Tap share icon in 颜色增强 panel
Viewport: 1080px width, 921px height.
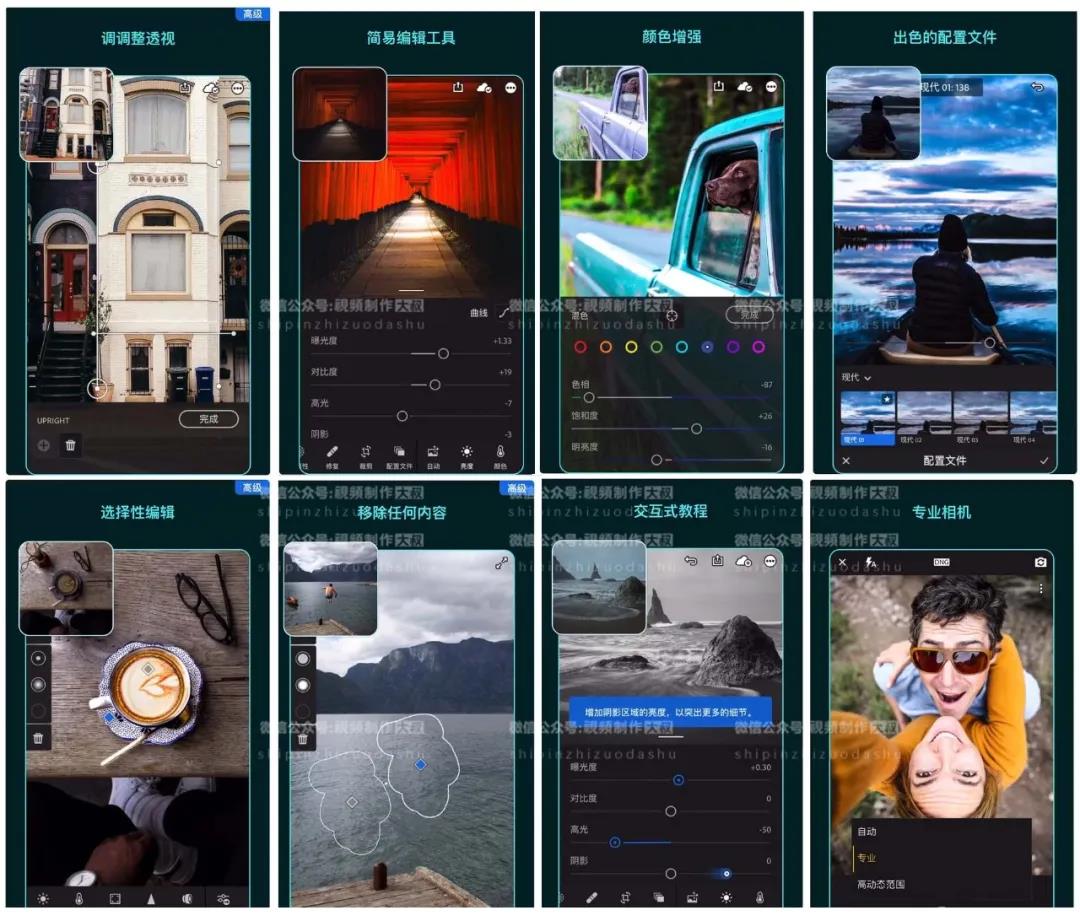click(x=718, y=86)
